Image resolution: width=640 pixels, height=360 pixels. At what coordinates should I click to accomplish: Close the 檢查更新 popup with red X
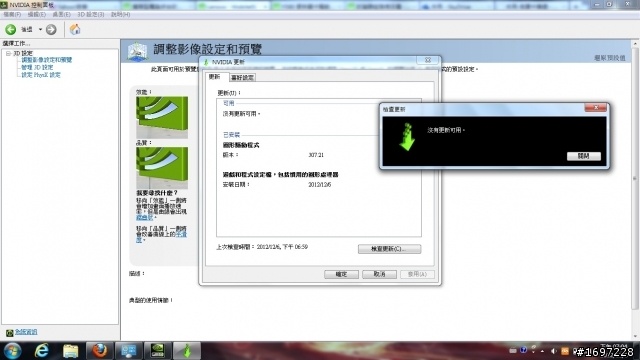[596, 107]
